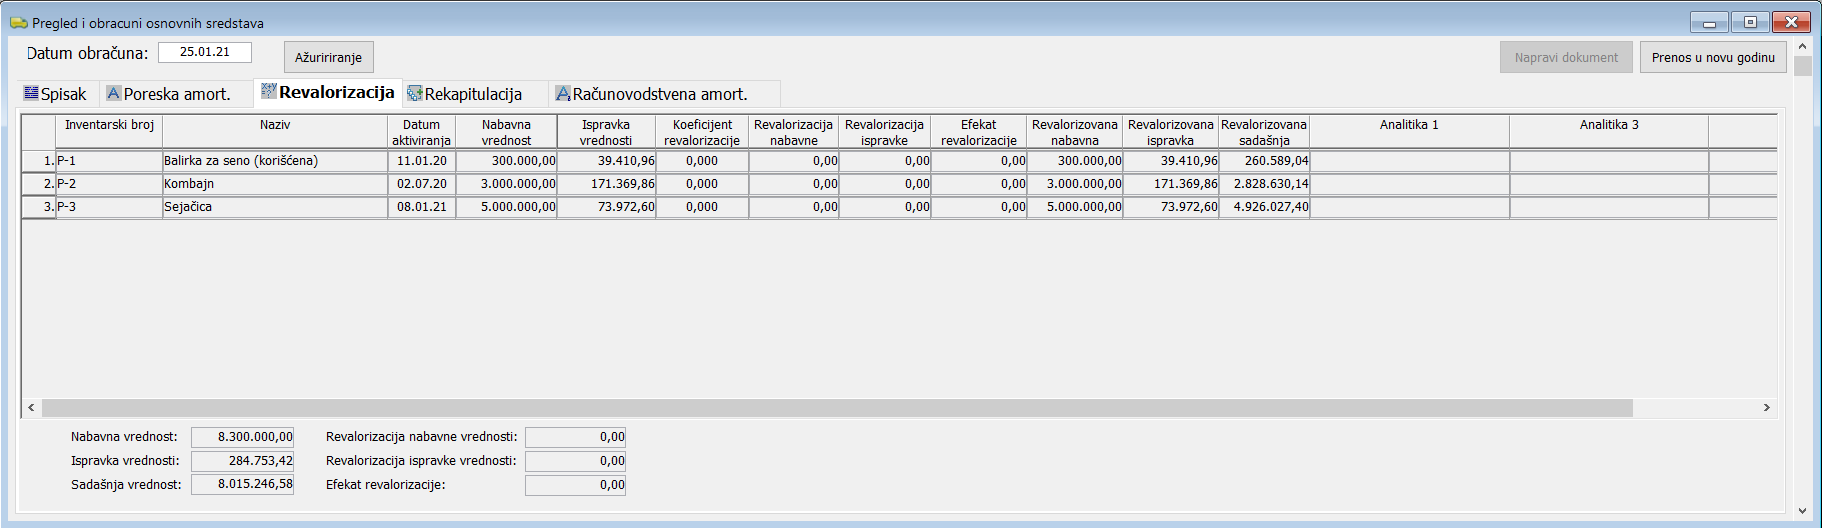
Task: Switch to Poreska amort. tab
Action: tap(176, 94)
